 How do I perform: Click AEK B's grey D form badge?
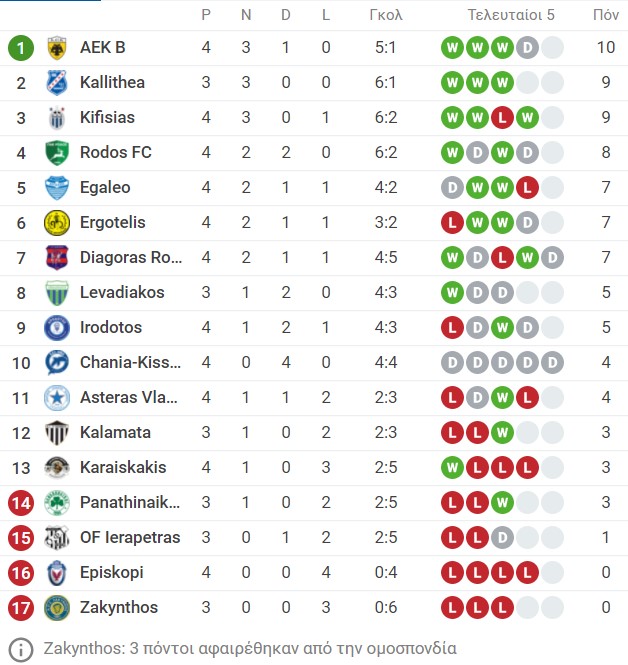point(528,48)
